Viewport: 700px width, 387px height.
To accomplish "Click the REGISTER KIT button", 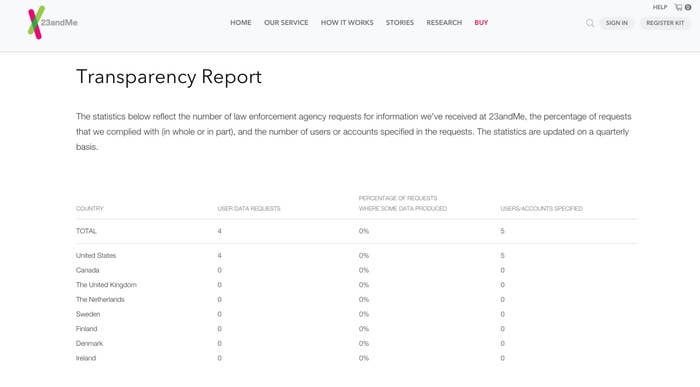I will click(665, 23).
